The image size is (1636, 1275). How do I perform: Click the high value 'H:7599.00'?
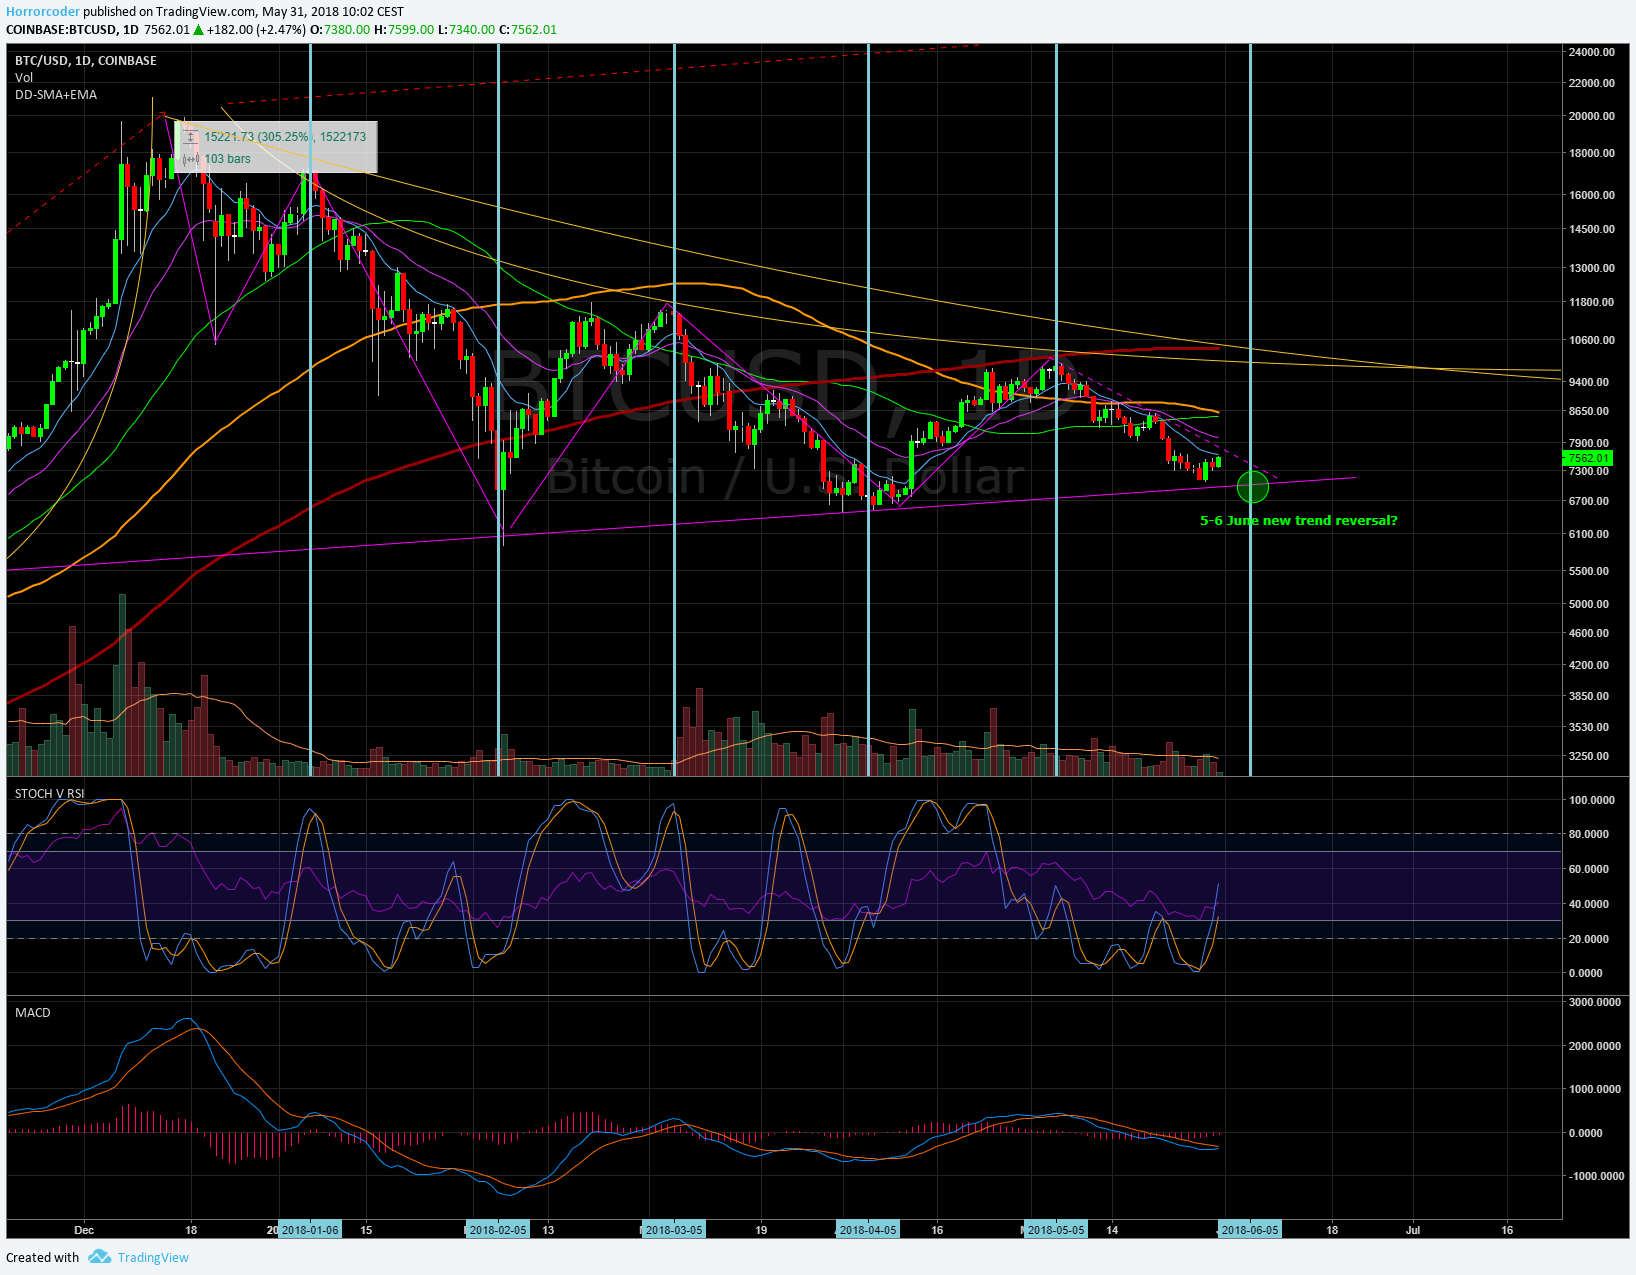click(404, 30)
